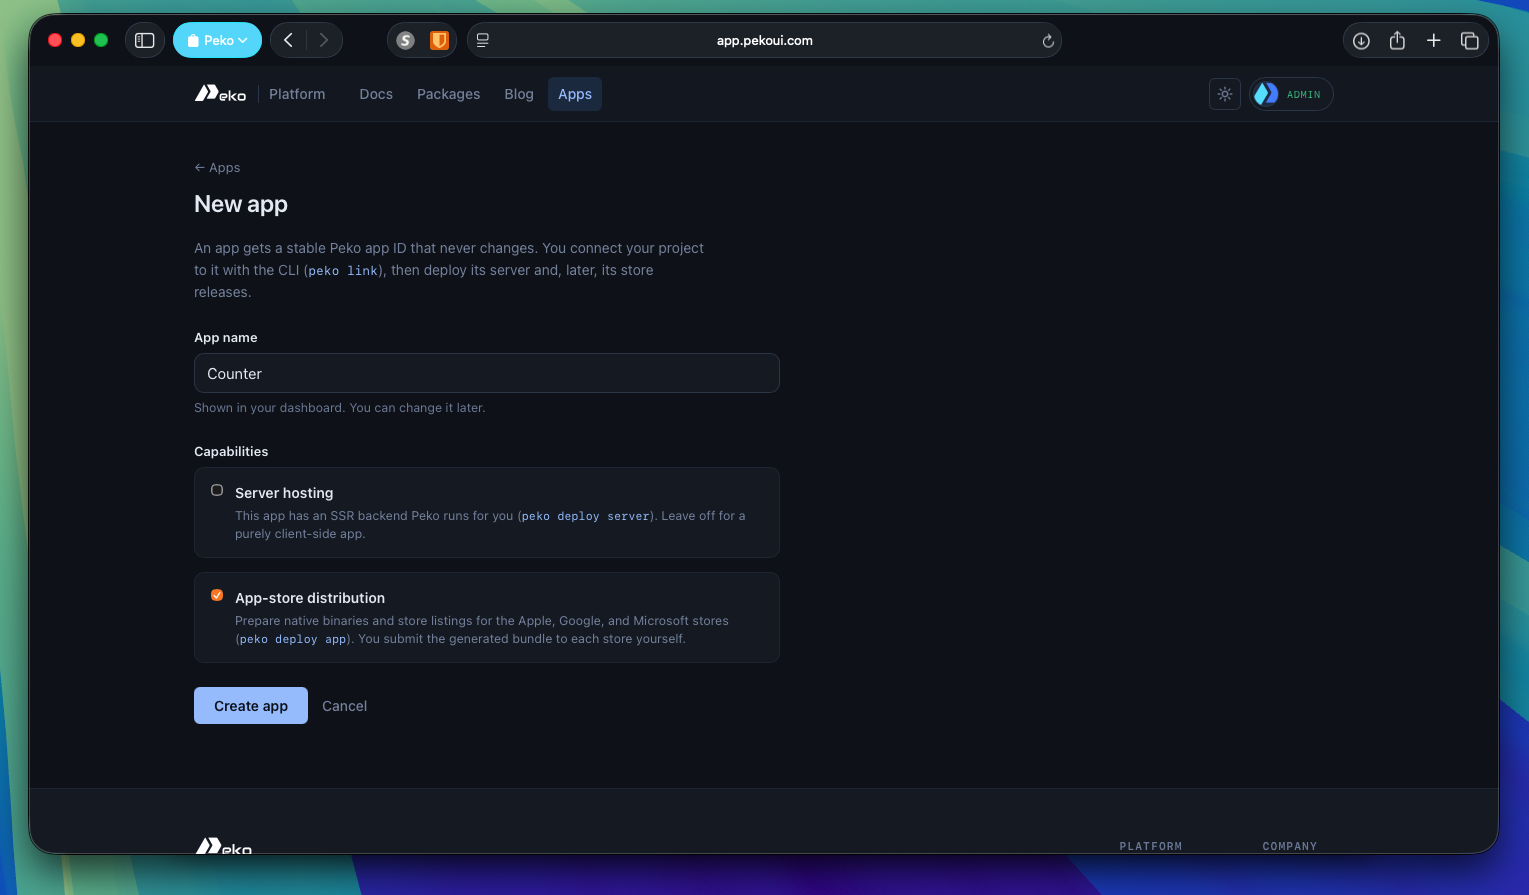
Task: Go back via the ← Apps link
Action: click(217, 168)
